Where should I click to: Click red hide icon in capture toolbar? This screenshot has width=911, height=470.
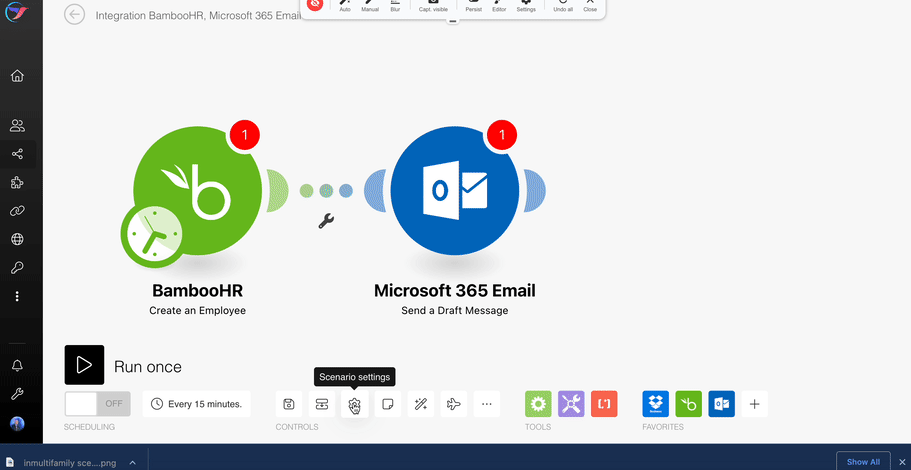point(314,5)
